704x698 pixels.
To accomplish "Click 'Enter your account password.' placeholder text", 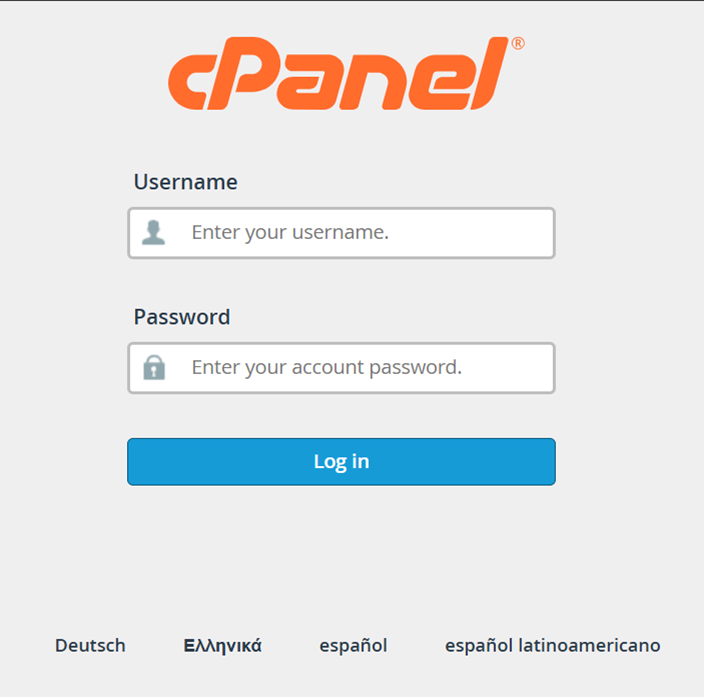I will [326, 367].
